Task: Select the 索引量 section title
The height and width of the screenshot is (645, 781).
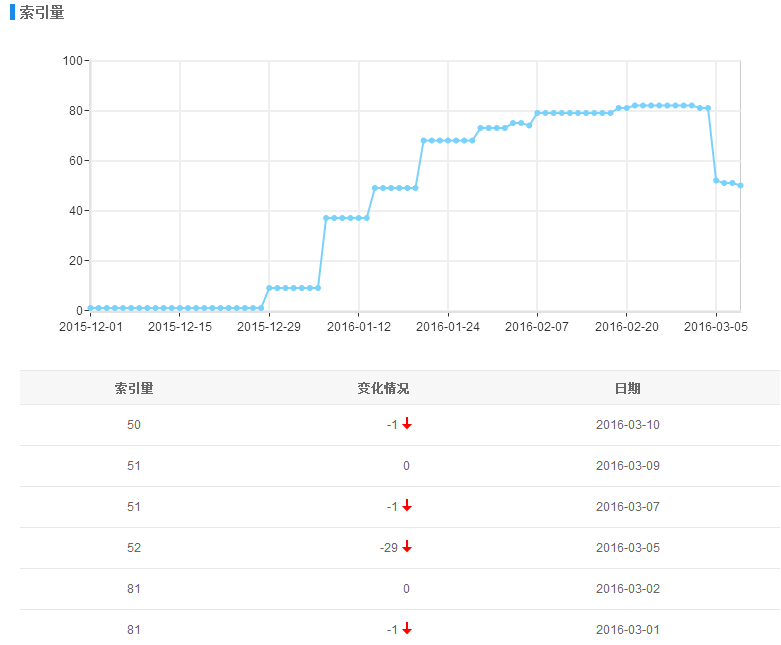Action: pos(42,12)
